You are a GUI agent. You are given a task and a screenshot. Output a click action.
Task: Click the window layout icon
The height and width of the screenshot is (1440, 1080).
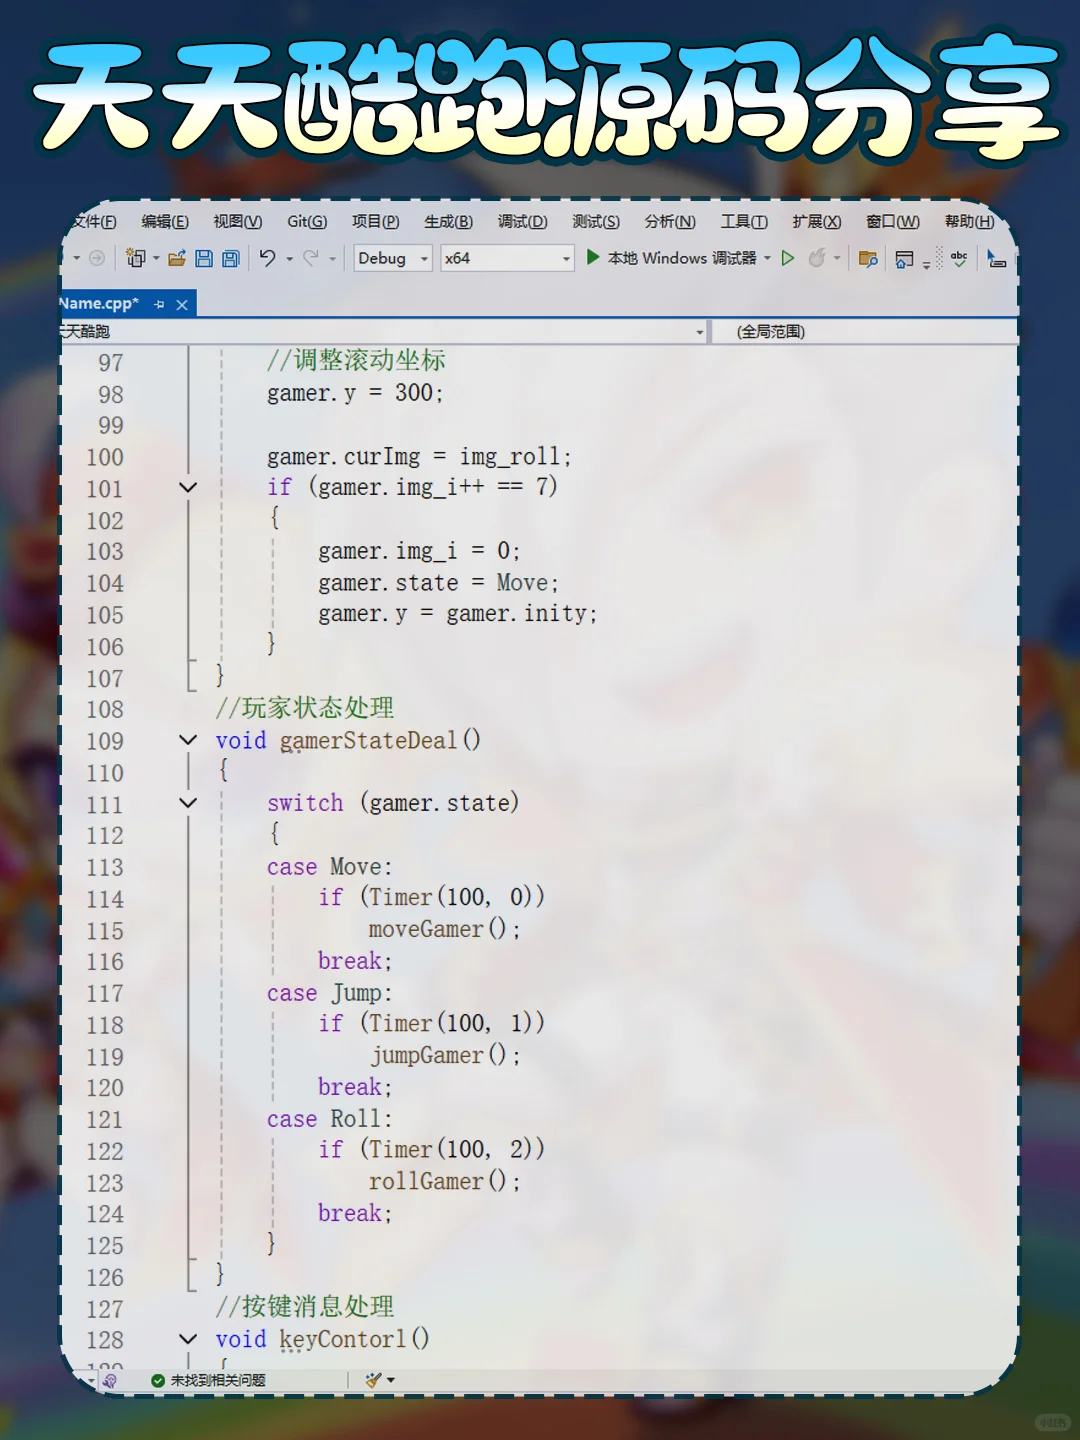click(904, 259)
